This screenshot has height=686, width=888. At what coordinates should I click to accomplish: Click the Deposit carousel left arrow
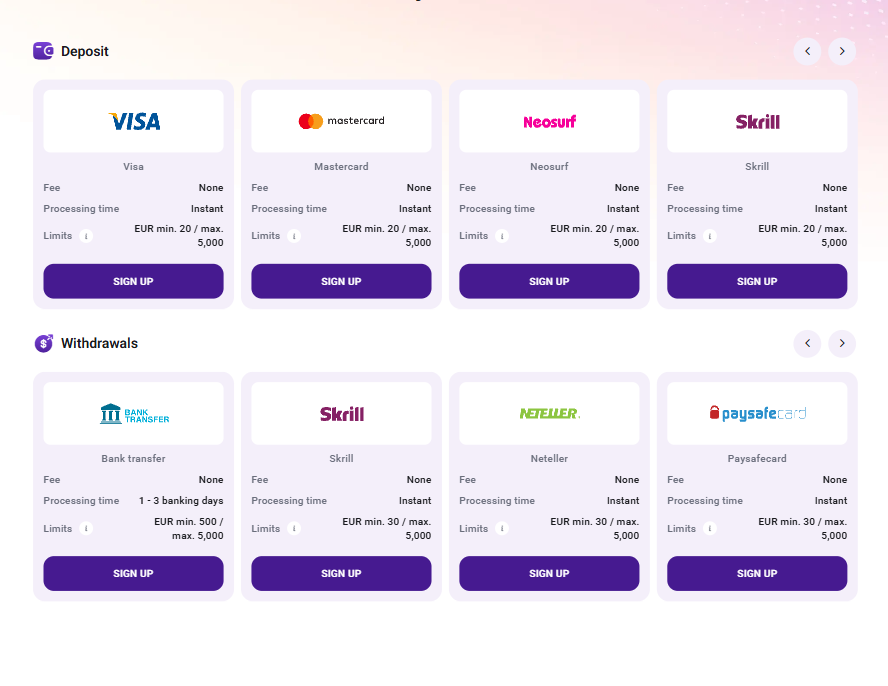(x=807, y=51)
